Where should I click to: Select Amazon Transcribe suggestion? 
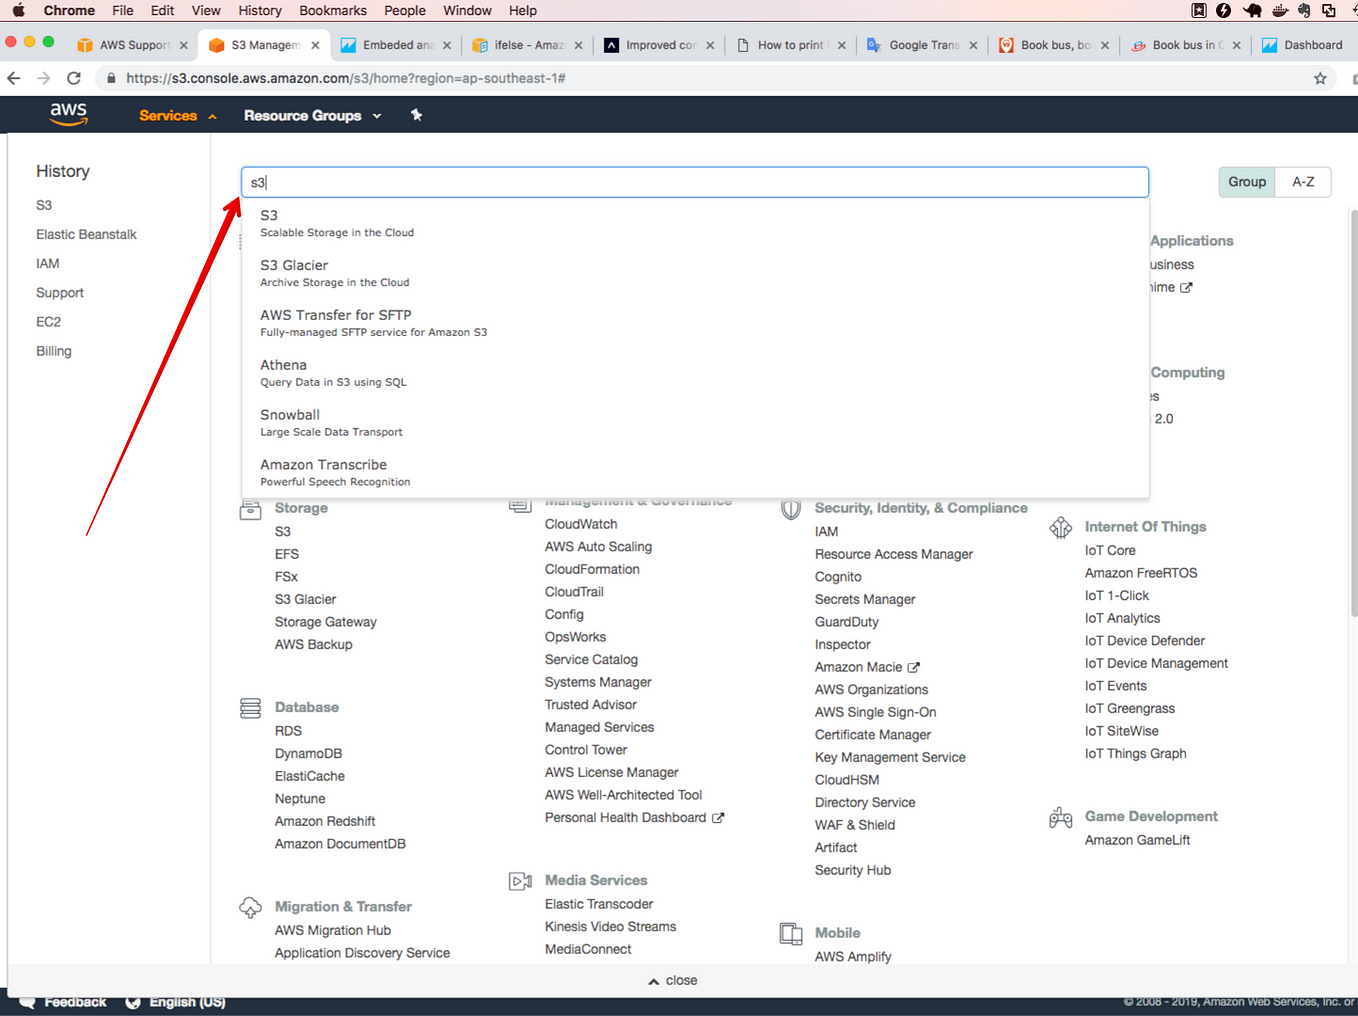(695, 473)
